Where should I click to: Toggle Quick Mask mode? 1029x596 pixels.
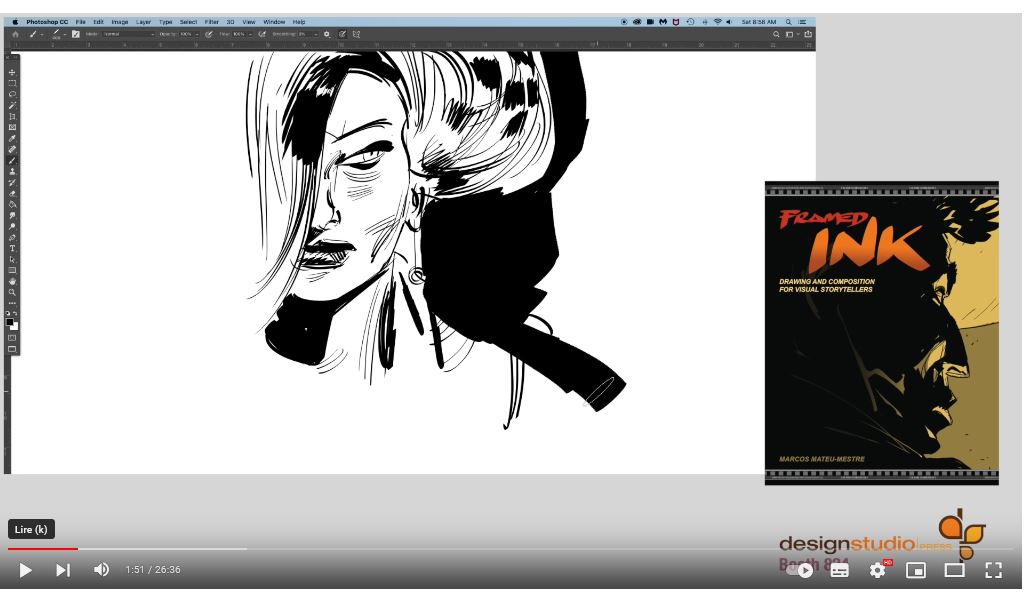click(12, 337)
